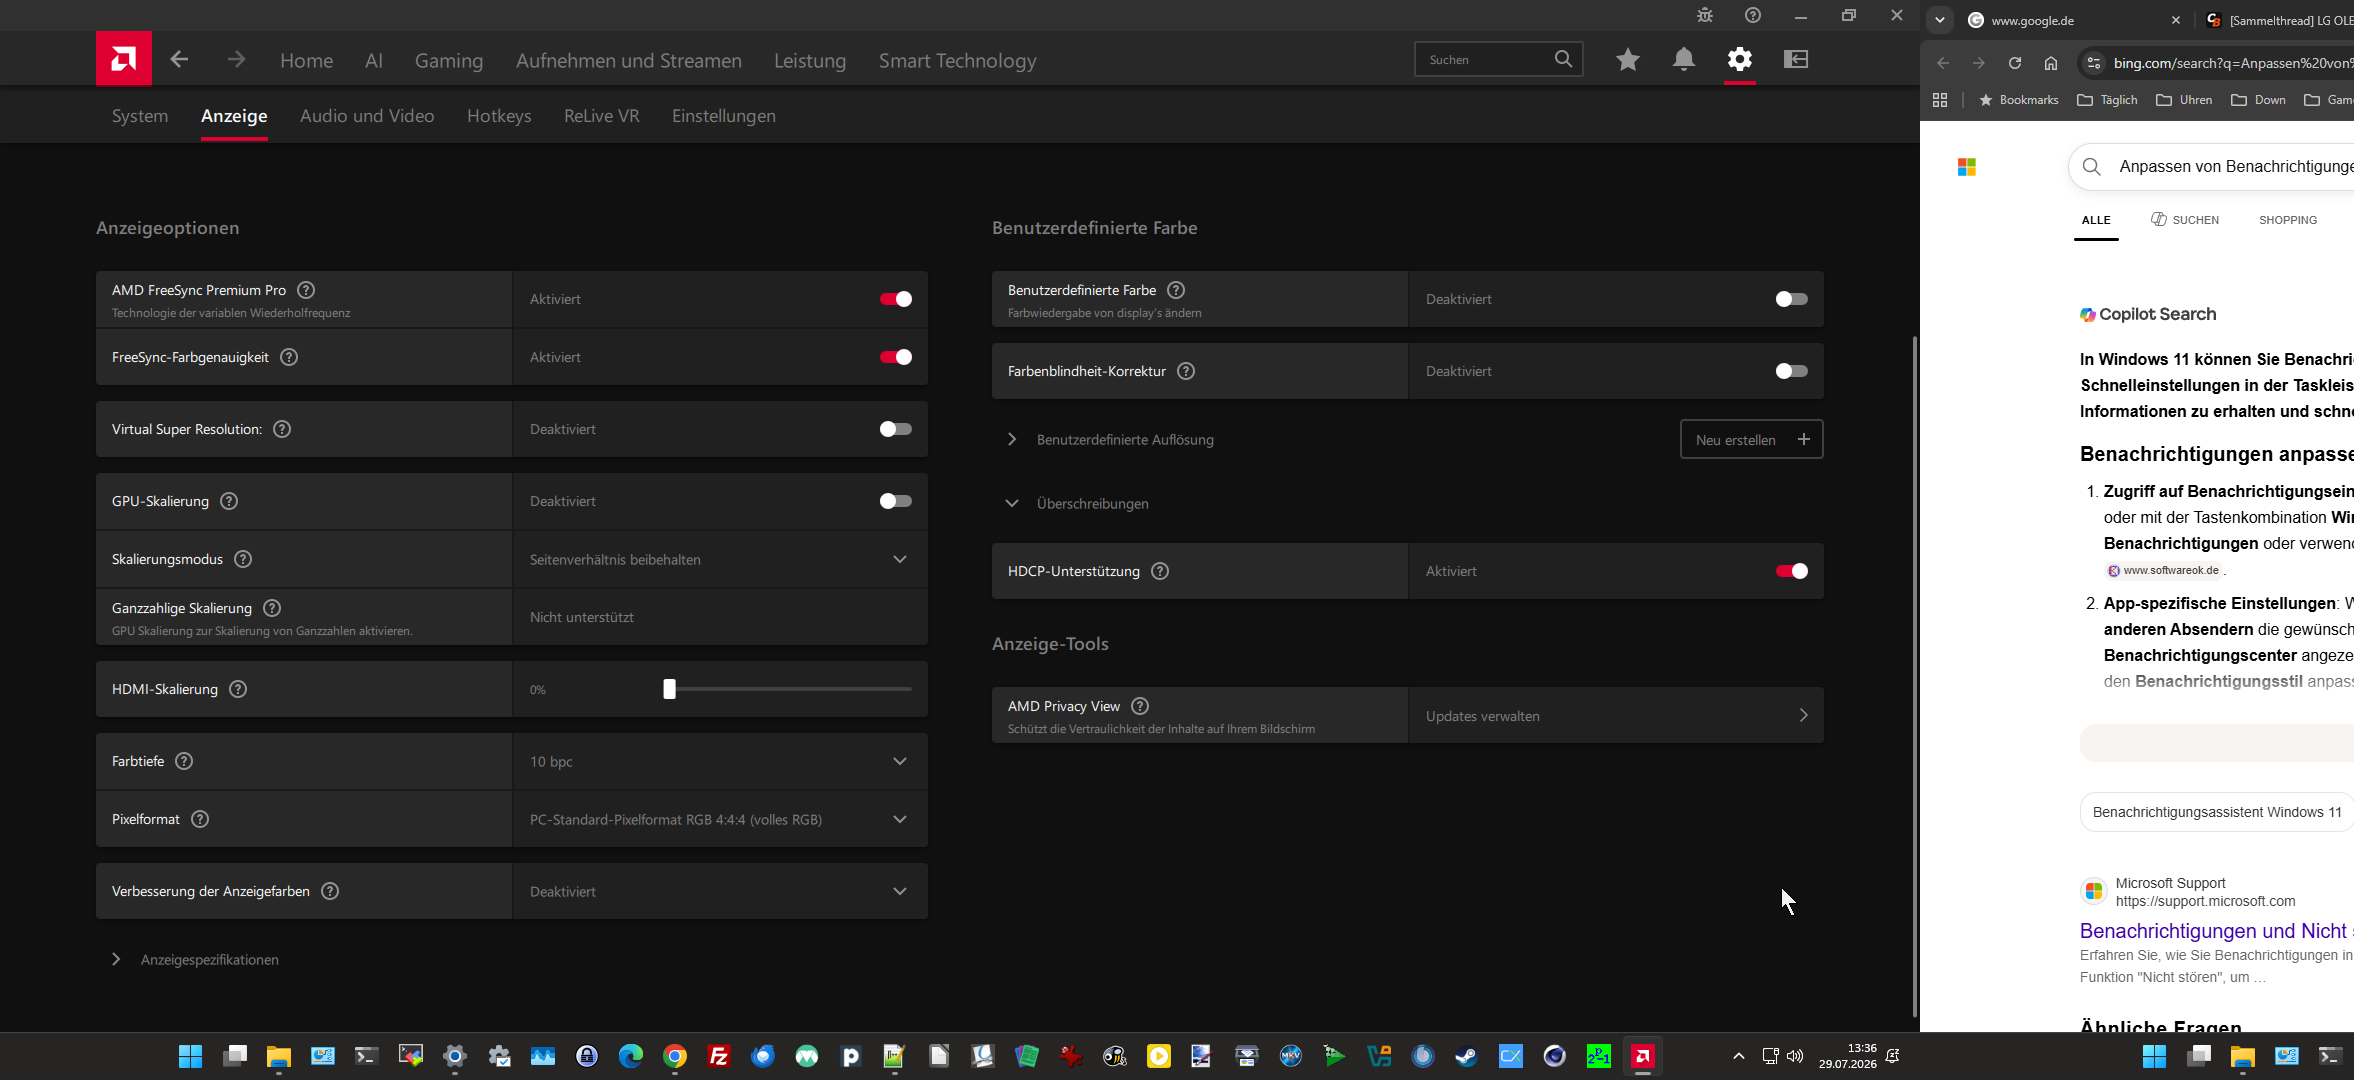Open the help question mark icon
The image size is (2354, 1080).
(1753, 15)
